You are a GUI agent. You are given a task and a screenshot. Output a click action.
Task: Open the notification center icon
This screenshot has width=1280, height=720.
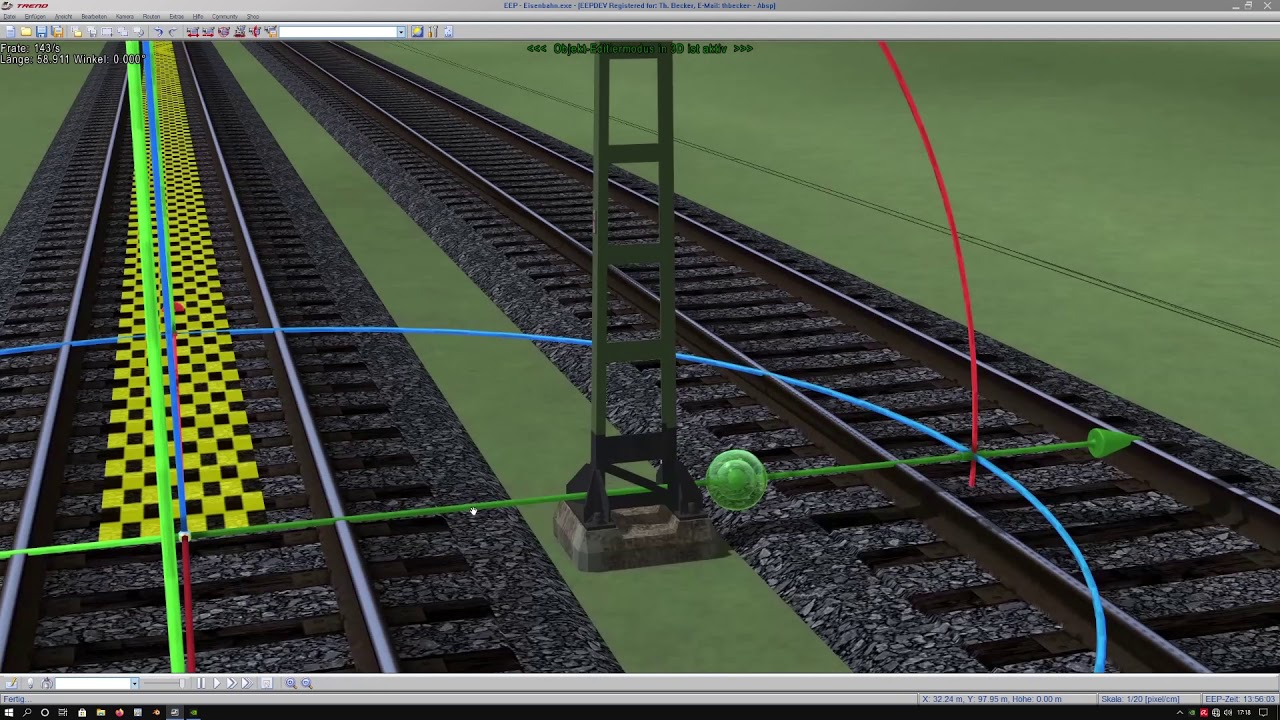(x=1263, y=712)
